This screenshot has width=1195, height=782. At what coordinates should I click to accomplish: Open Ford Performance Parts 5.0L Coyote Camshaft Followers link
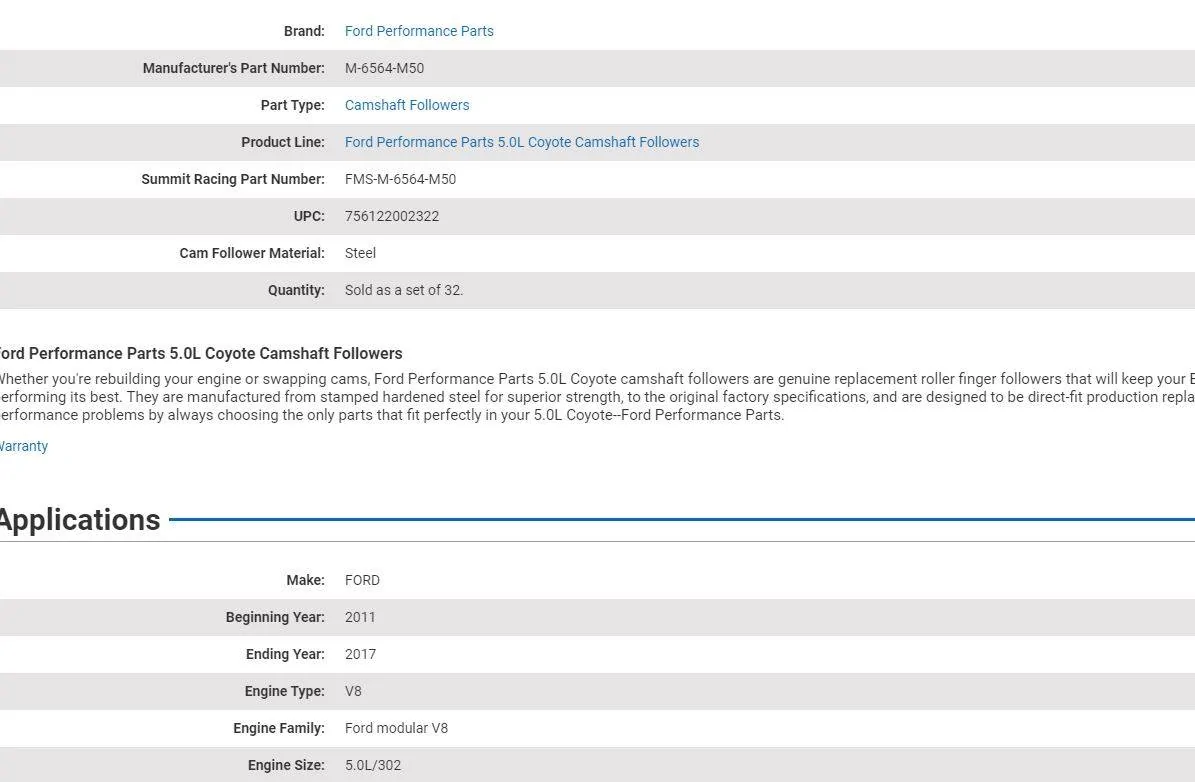pyautogui.click(x=522, y=143)
